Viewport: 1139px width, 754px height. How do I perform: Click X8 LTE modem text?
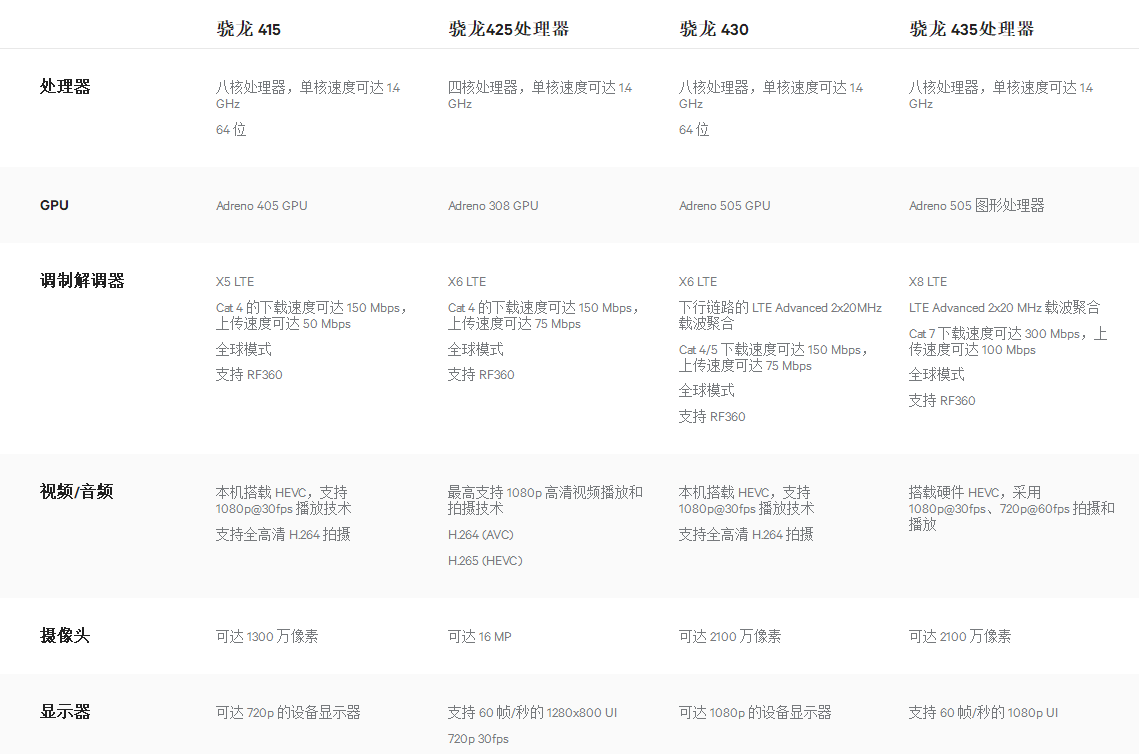928,282
